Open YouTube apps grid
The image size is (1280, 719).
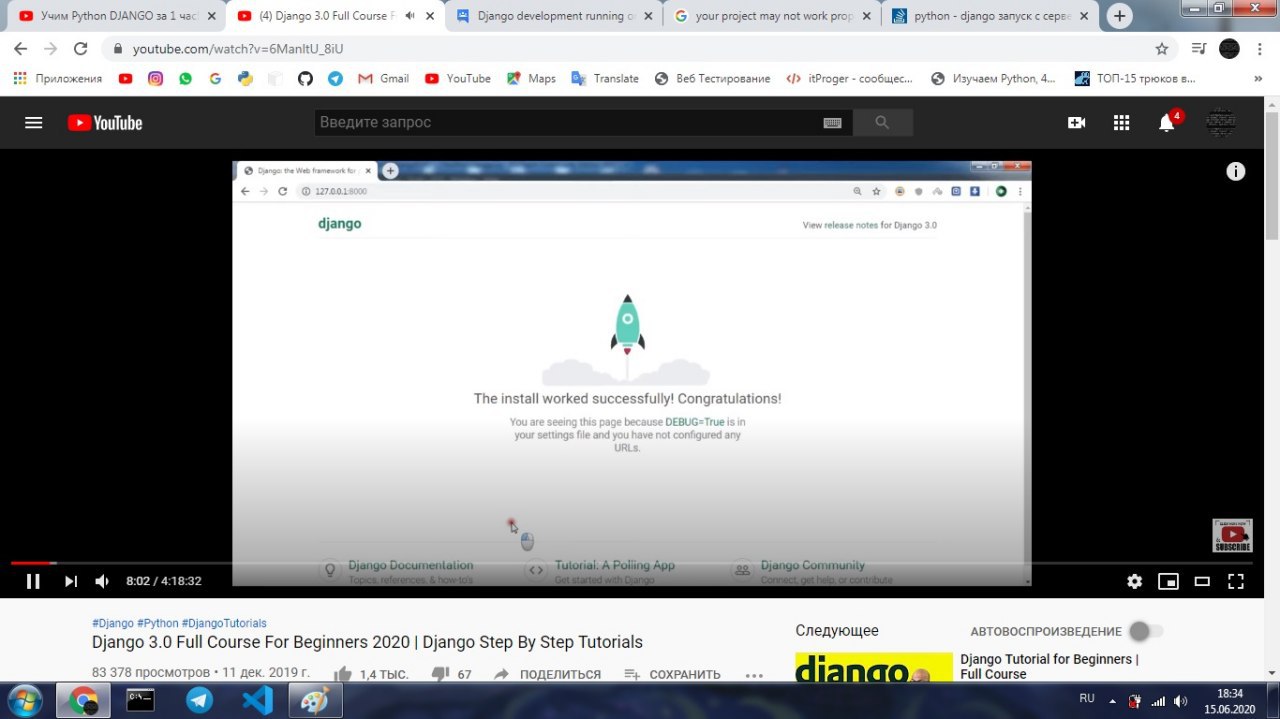1121,122
